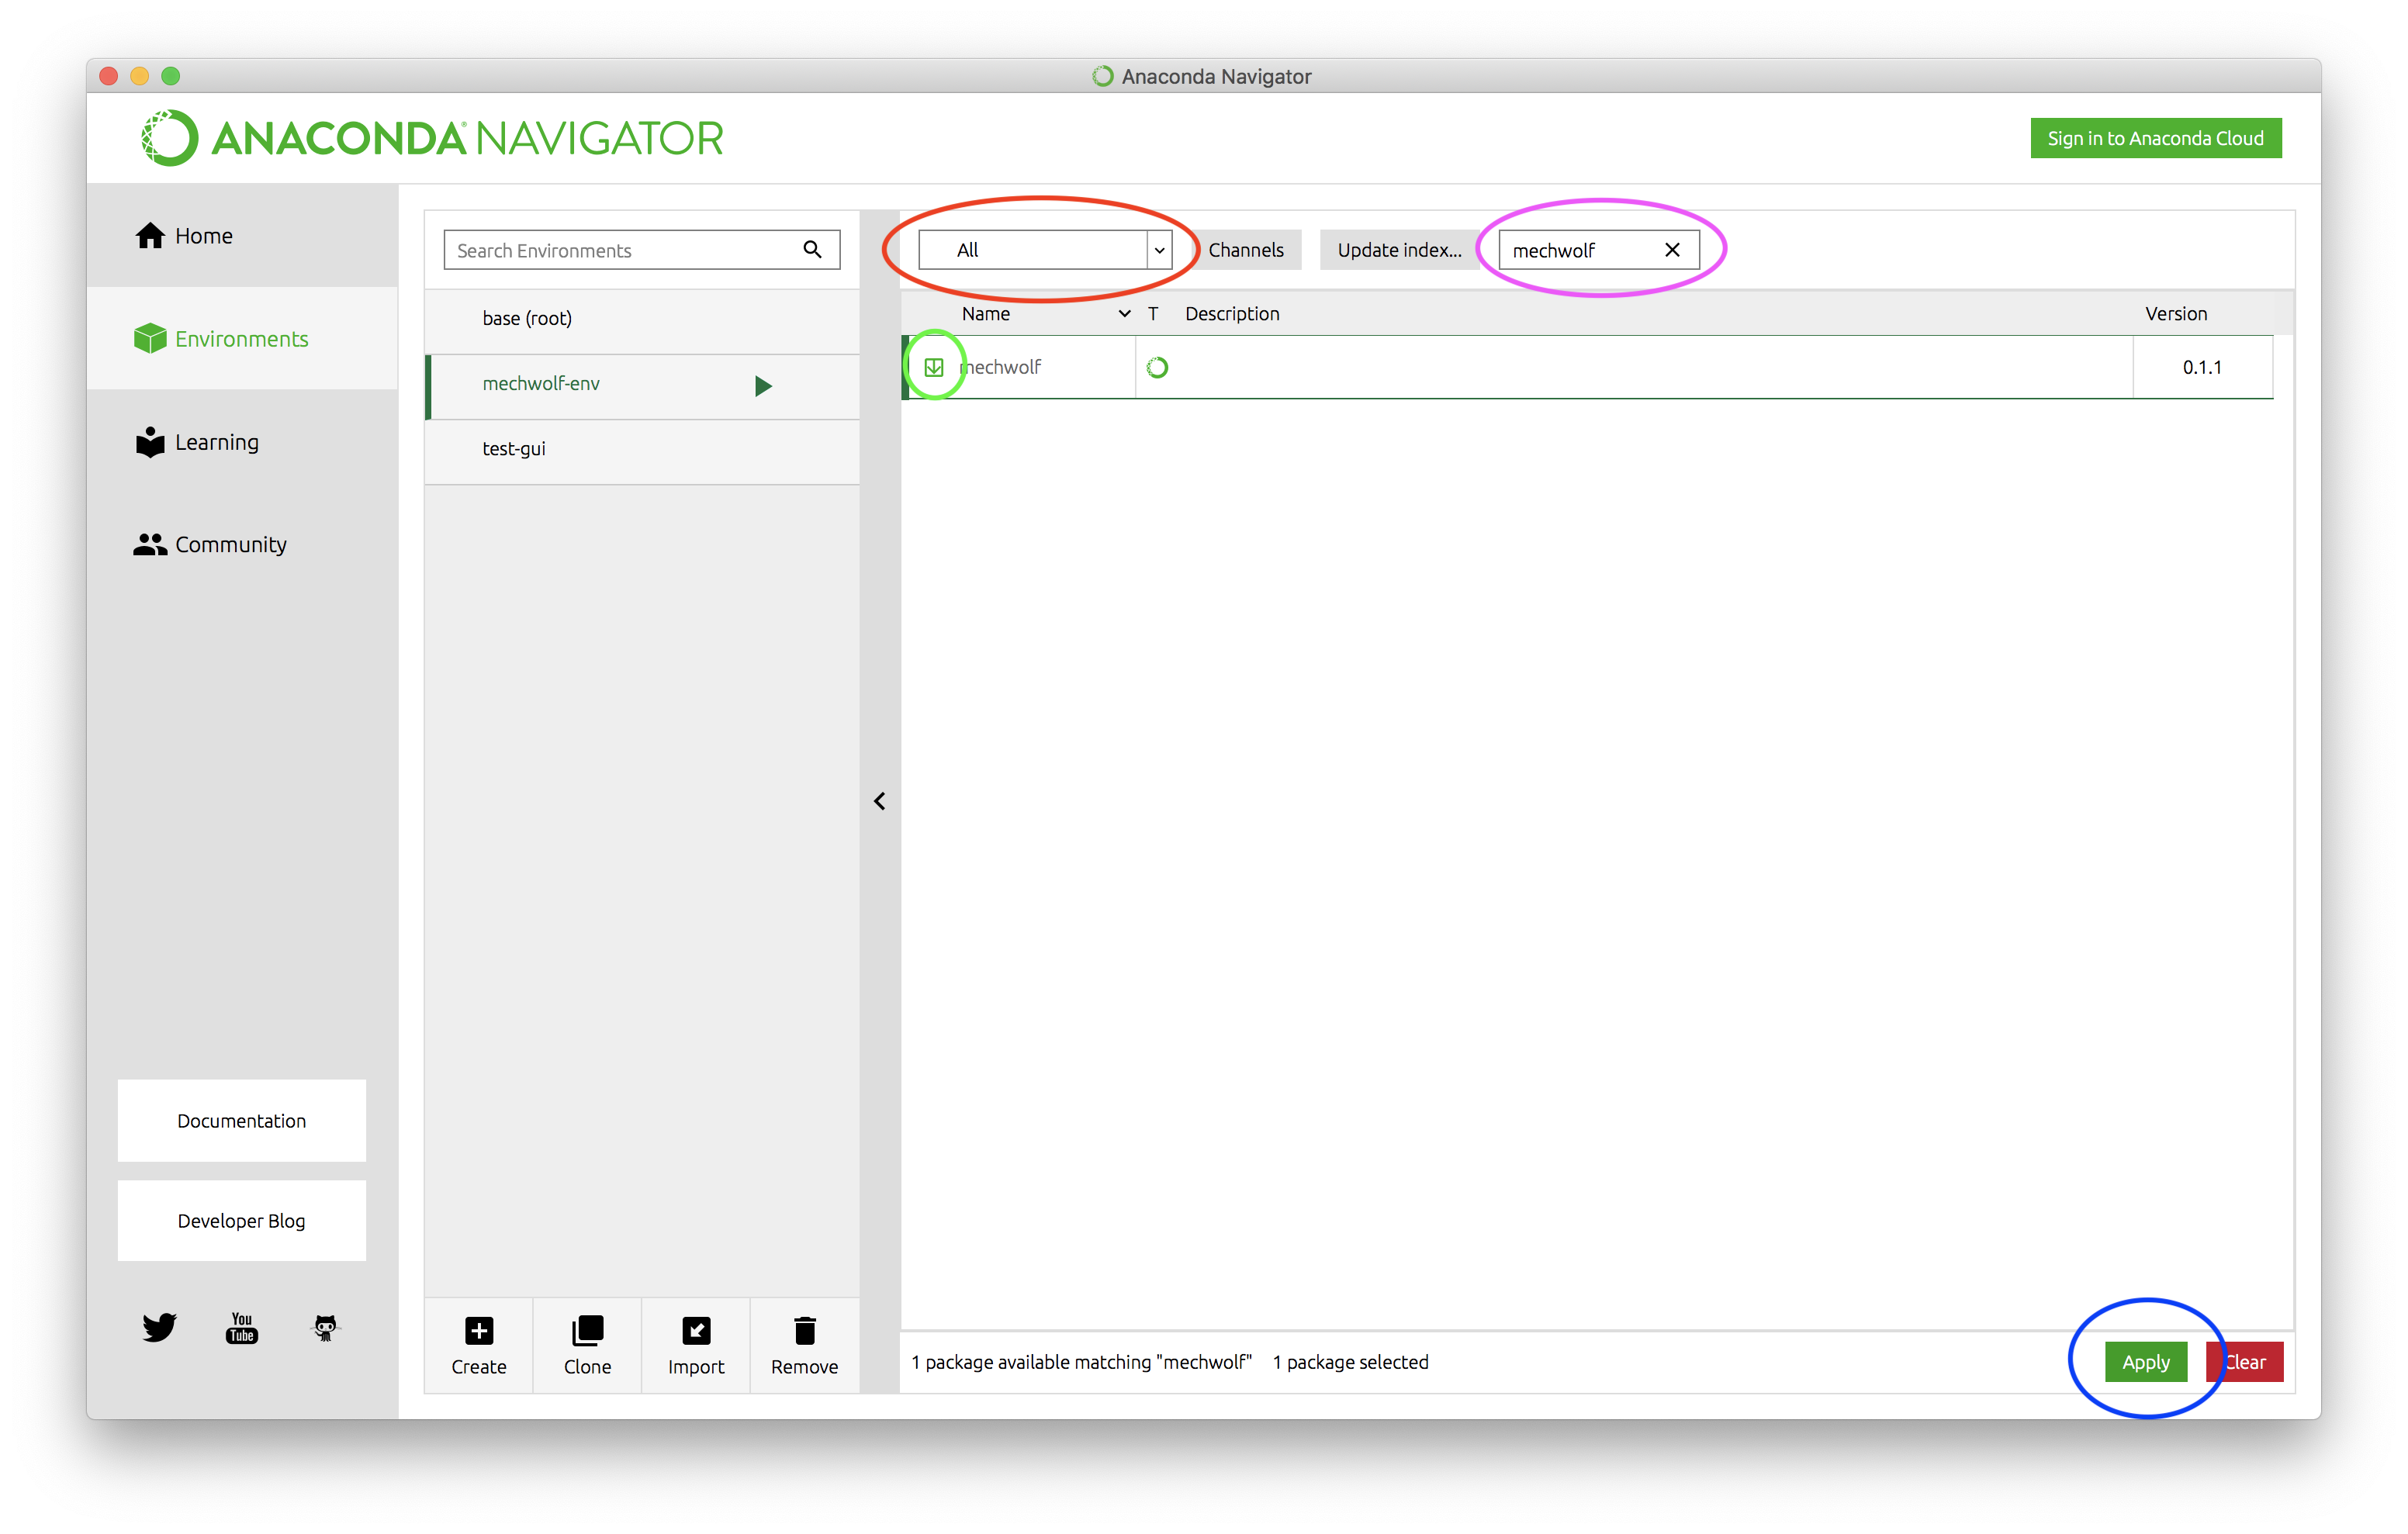The height and width of the screenshot is (1534, 2408).
Task: Open the Learning section
Action: tap(242, 442)
